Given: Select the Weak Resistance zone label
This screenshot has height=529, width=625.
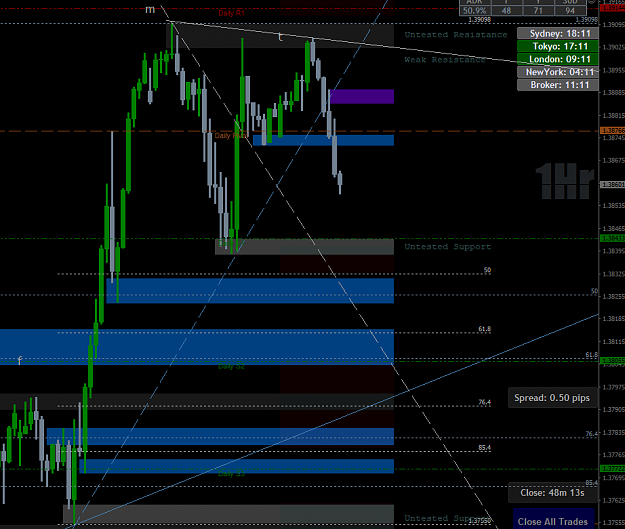Looking at the screenshot, I should pyautogui.click(x=445, y=60).
